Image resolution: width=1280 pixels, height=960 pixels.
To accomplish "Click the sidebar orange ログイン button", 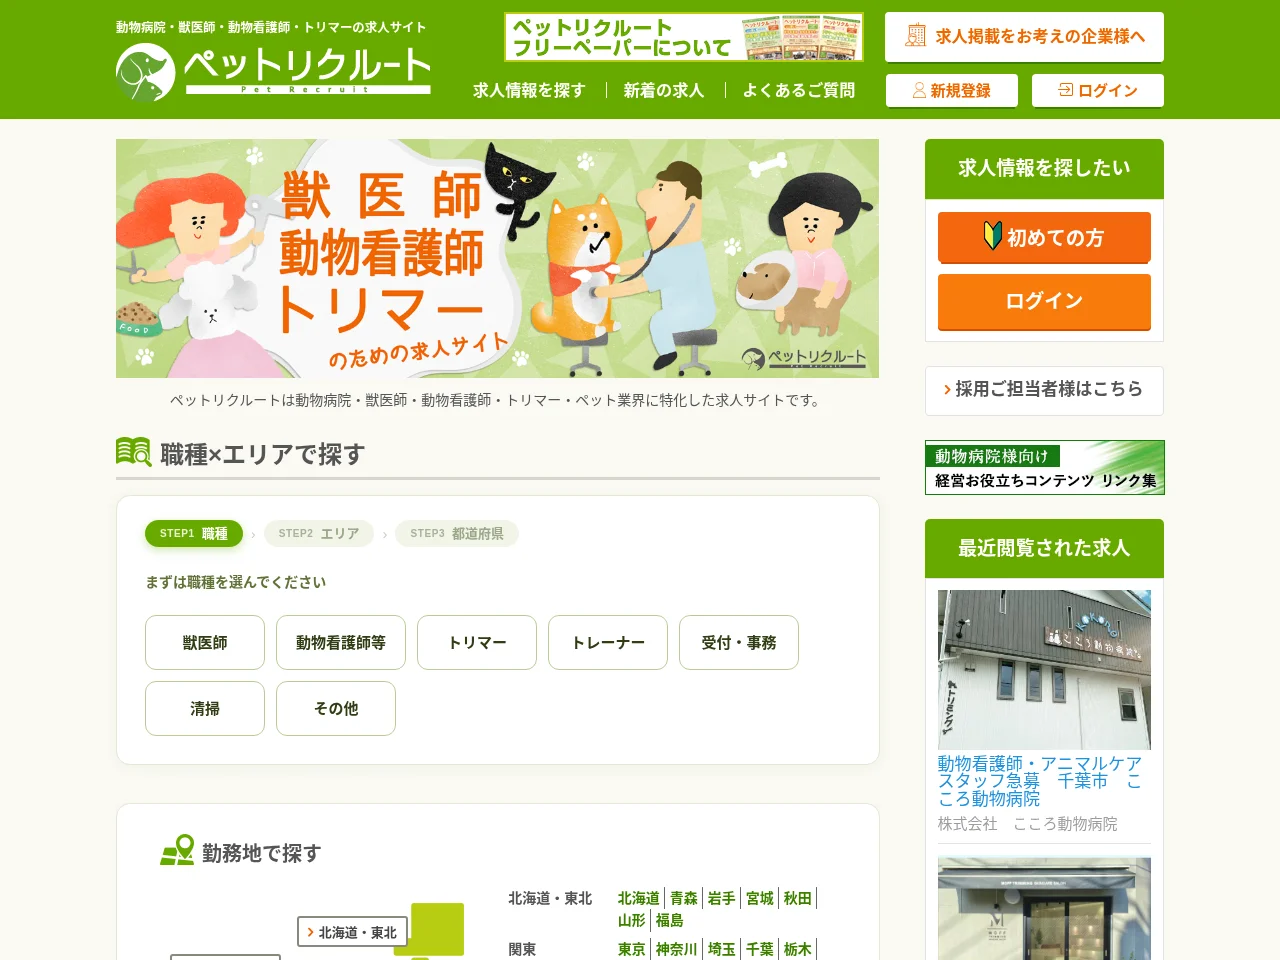I will [1044, 301].
